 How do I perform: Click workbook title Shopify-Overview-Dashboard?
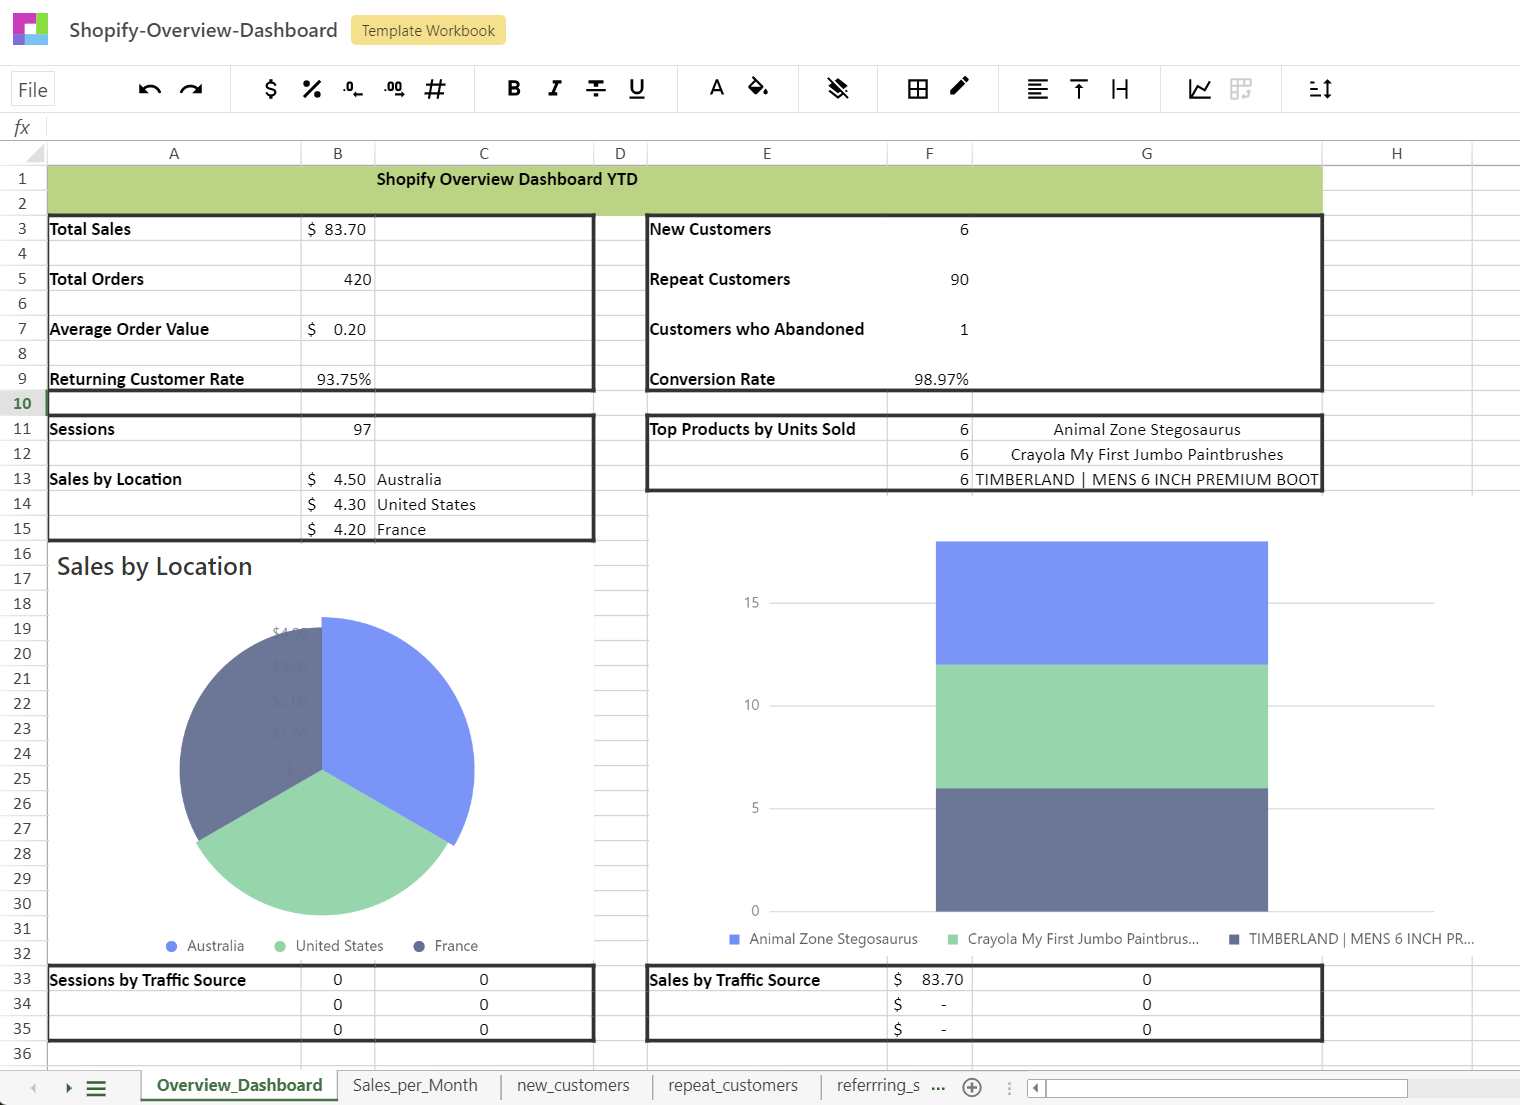point(203,30)
